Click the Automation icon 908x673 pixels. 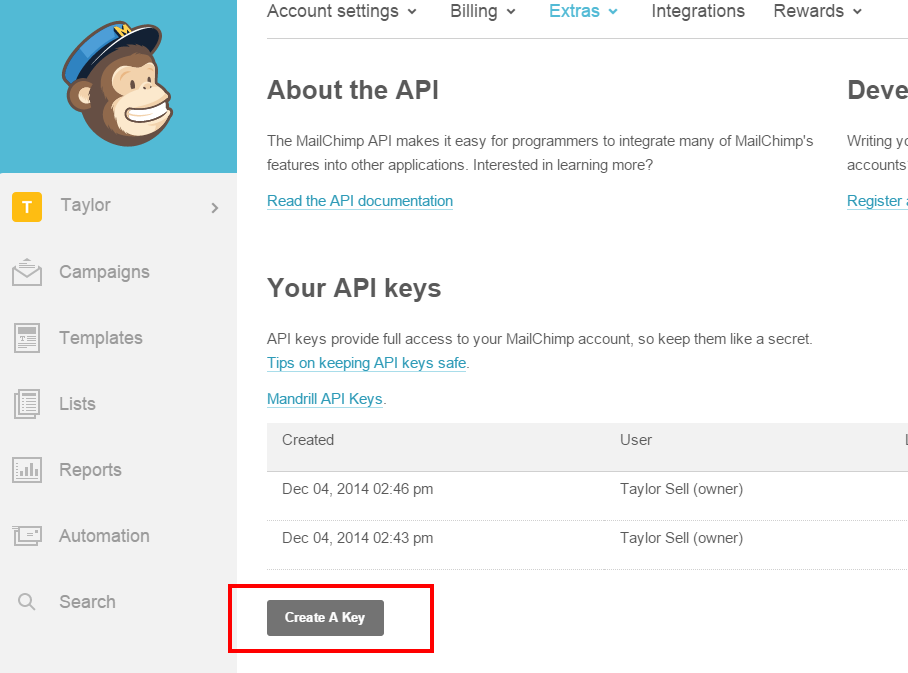27,536
